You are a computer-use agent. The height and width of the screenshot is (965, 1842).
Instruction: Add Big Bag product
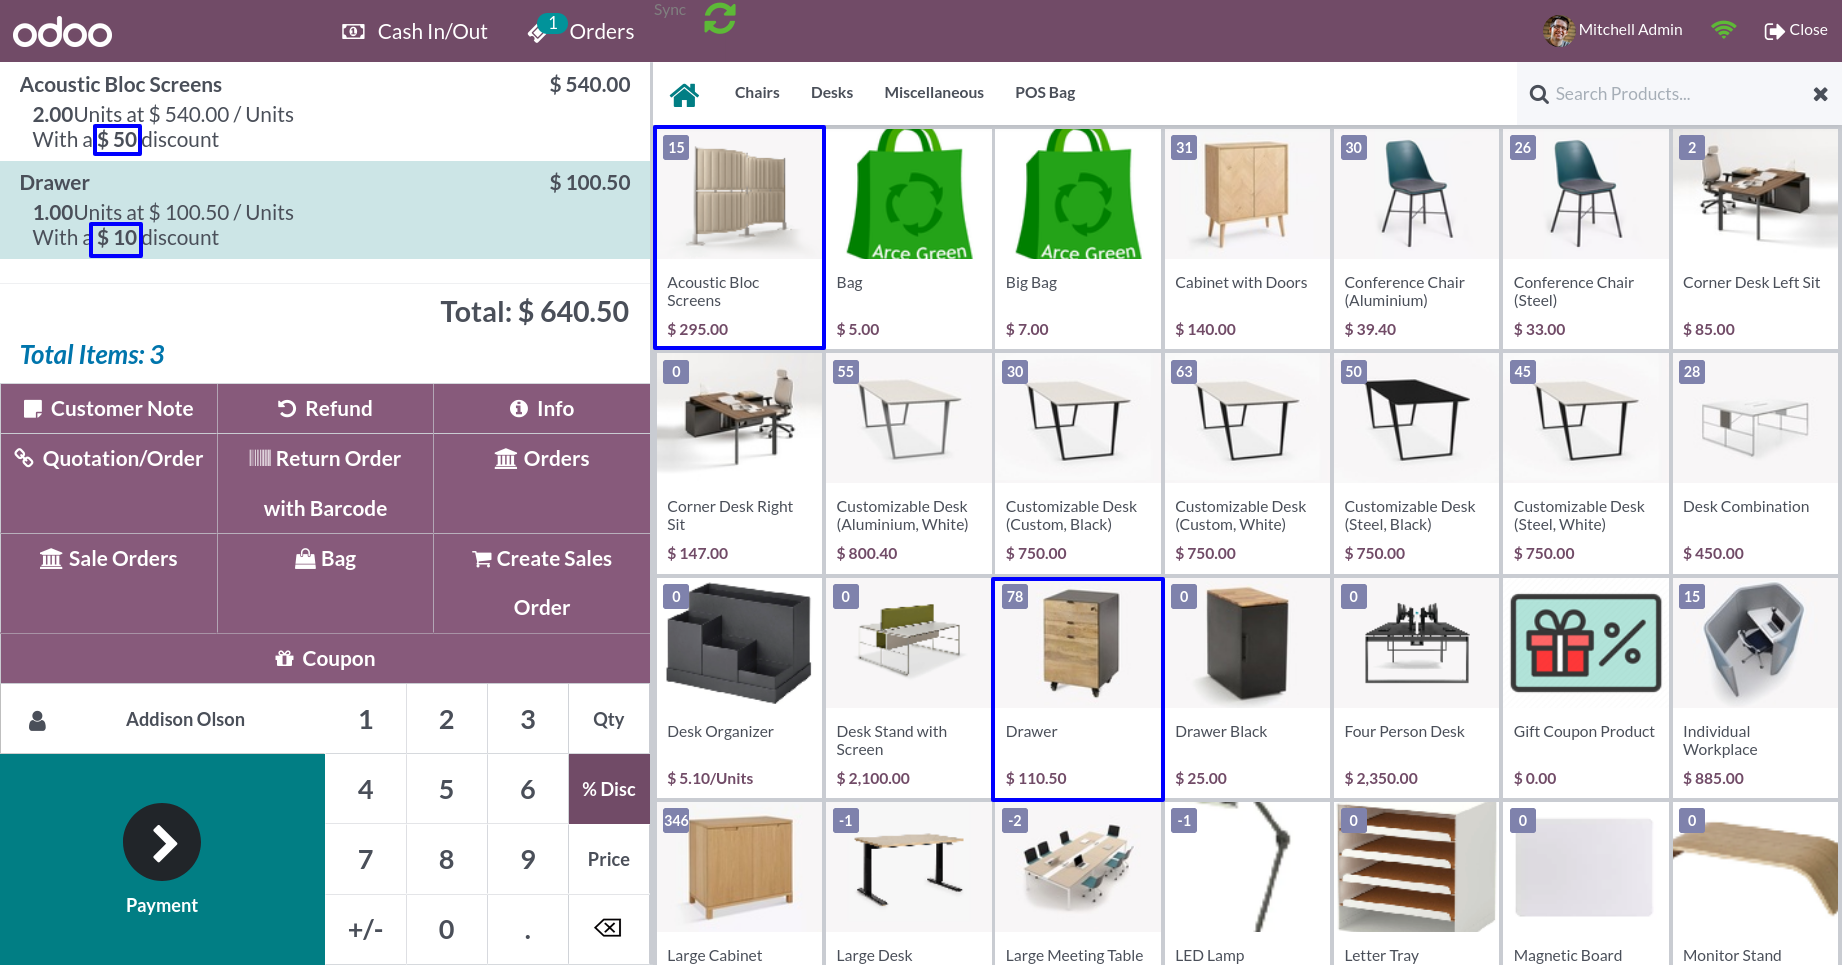pos(1077,237)
